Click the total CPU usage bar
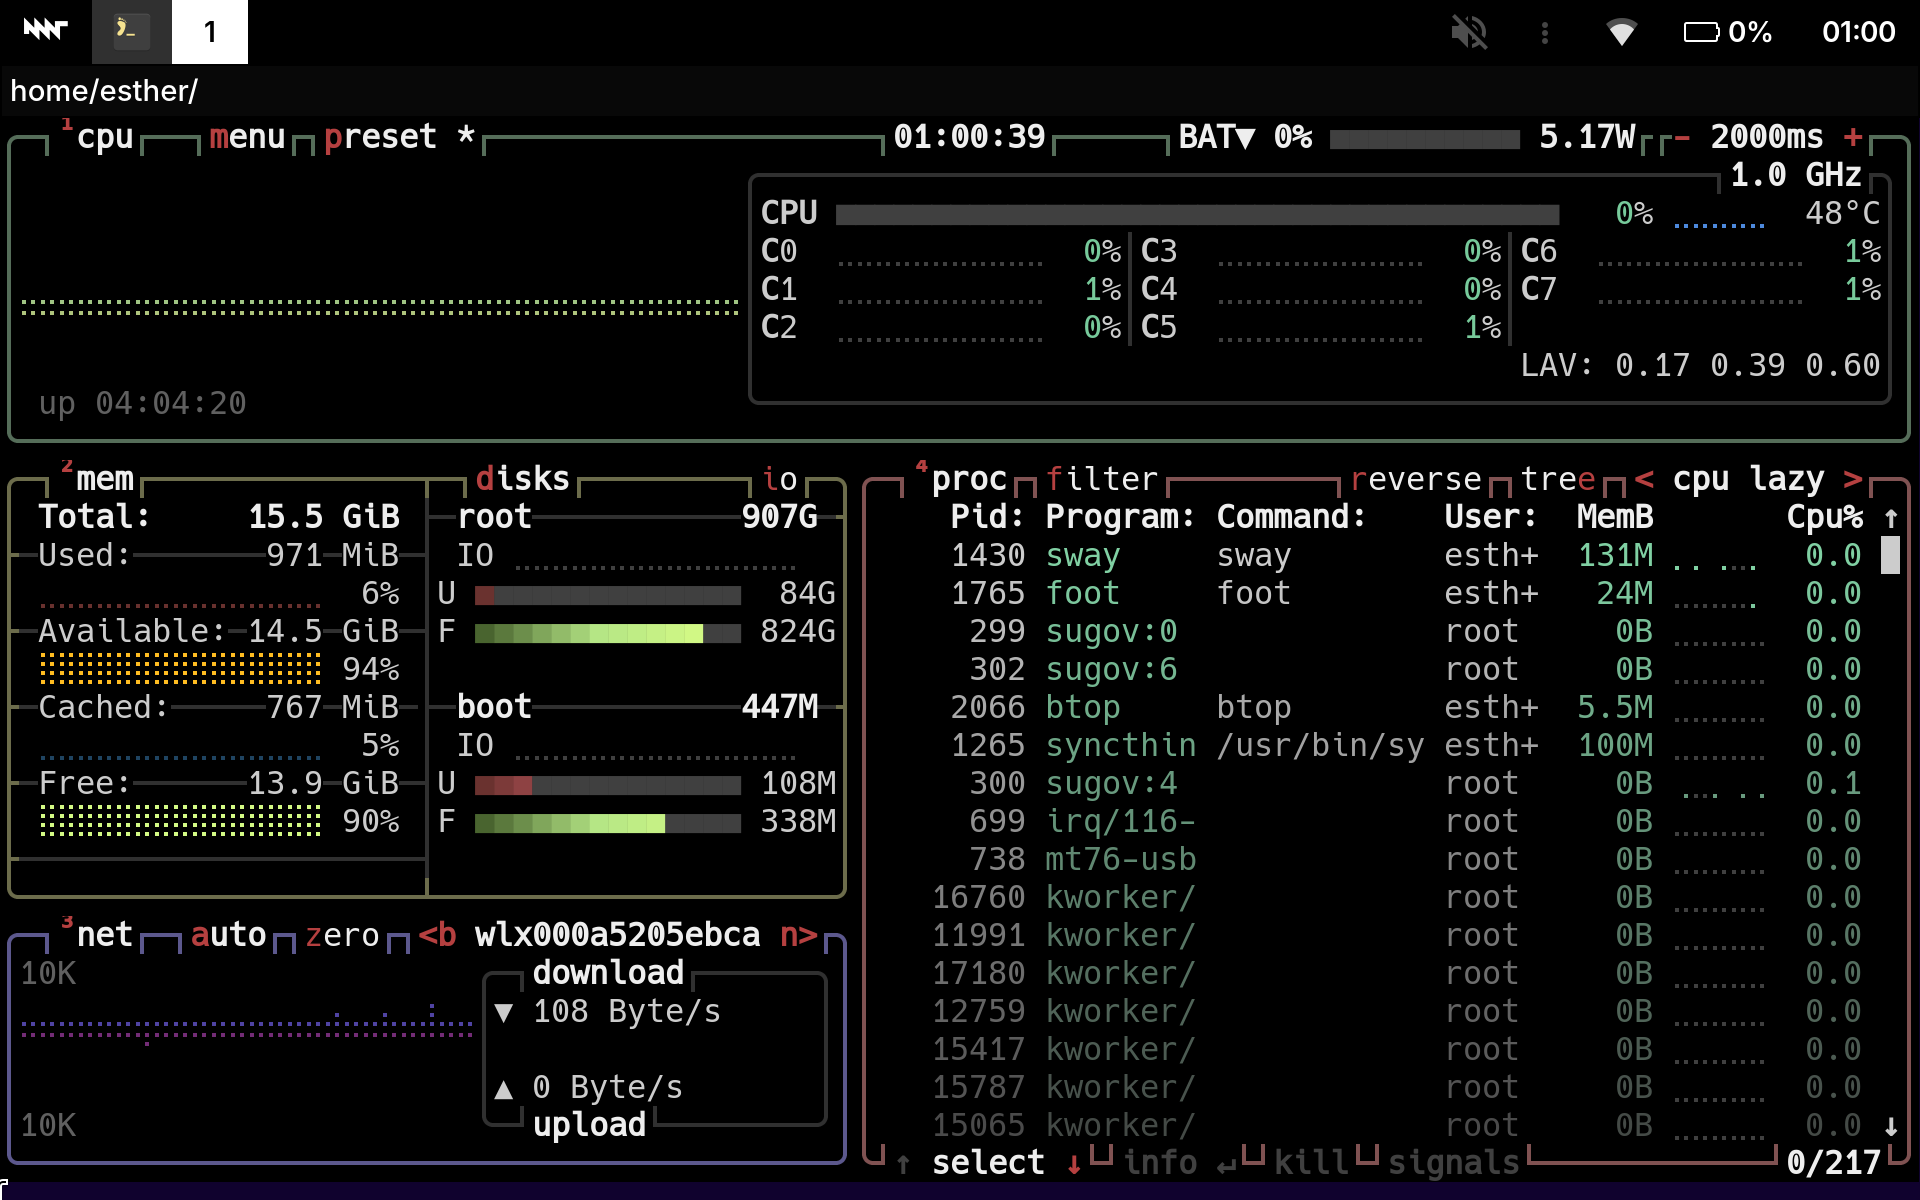The image size is (1920, 1200). point(1197,214)
